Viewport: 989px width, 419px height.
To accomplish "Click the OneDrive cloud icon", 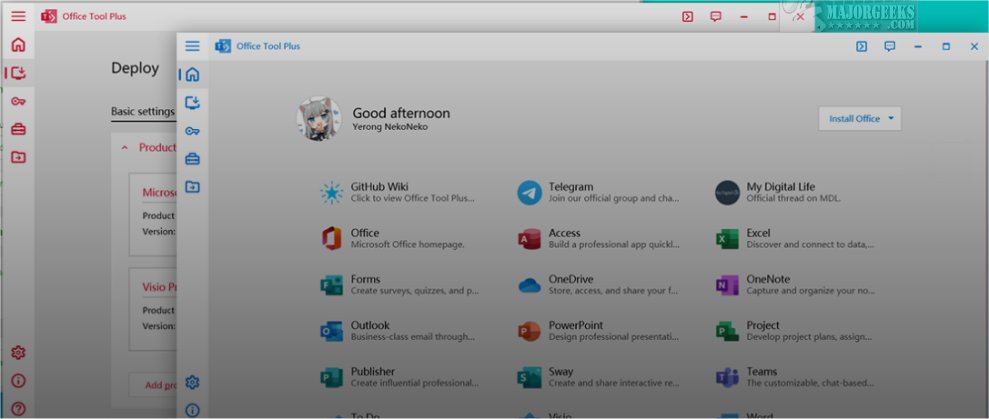I will point(530,285).
